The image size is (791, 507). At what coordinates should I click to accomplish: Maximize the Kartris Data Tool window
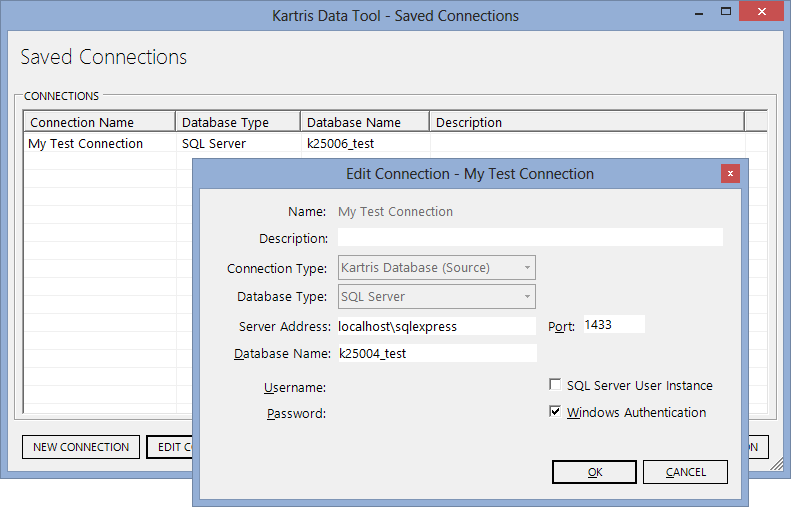coord(725,12)
